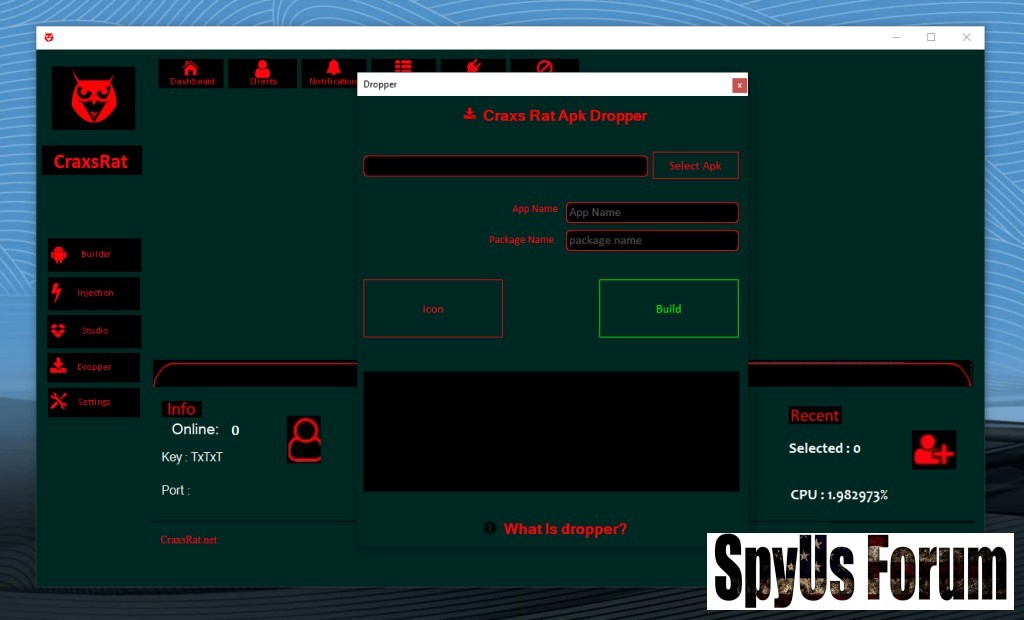Click the blocked-circle icon in the top toolbar

coord(544,67)
